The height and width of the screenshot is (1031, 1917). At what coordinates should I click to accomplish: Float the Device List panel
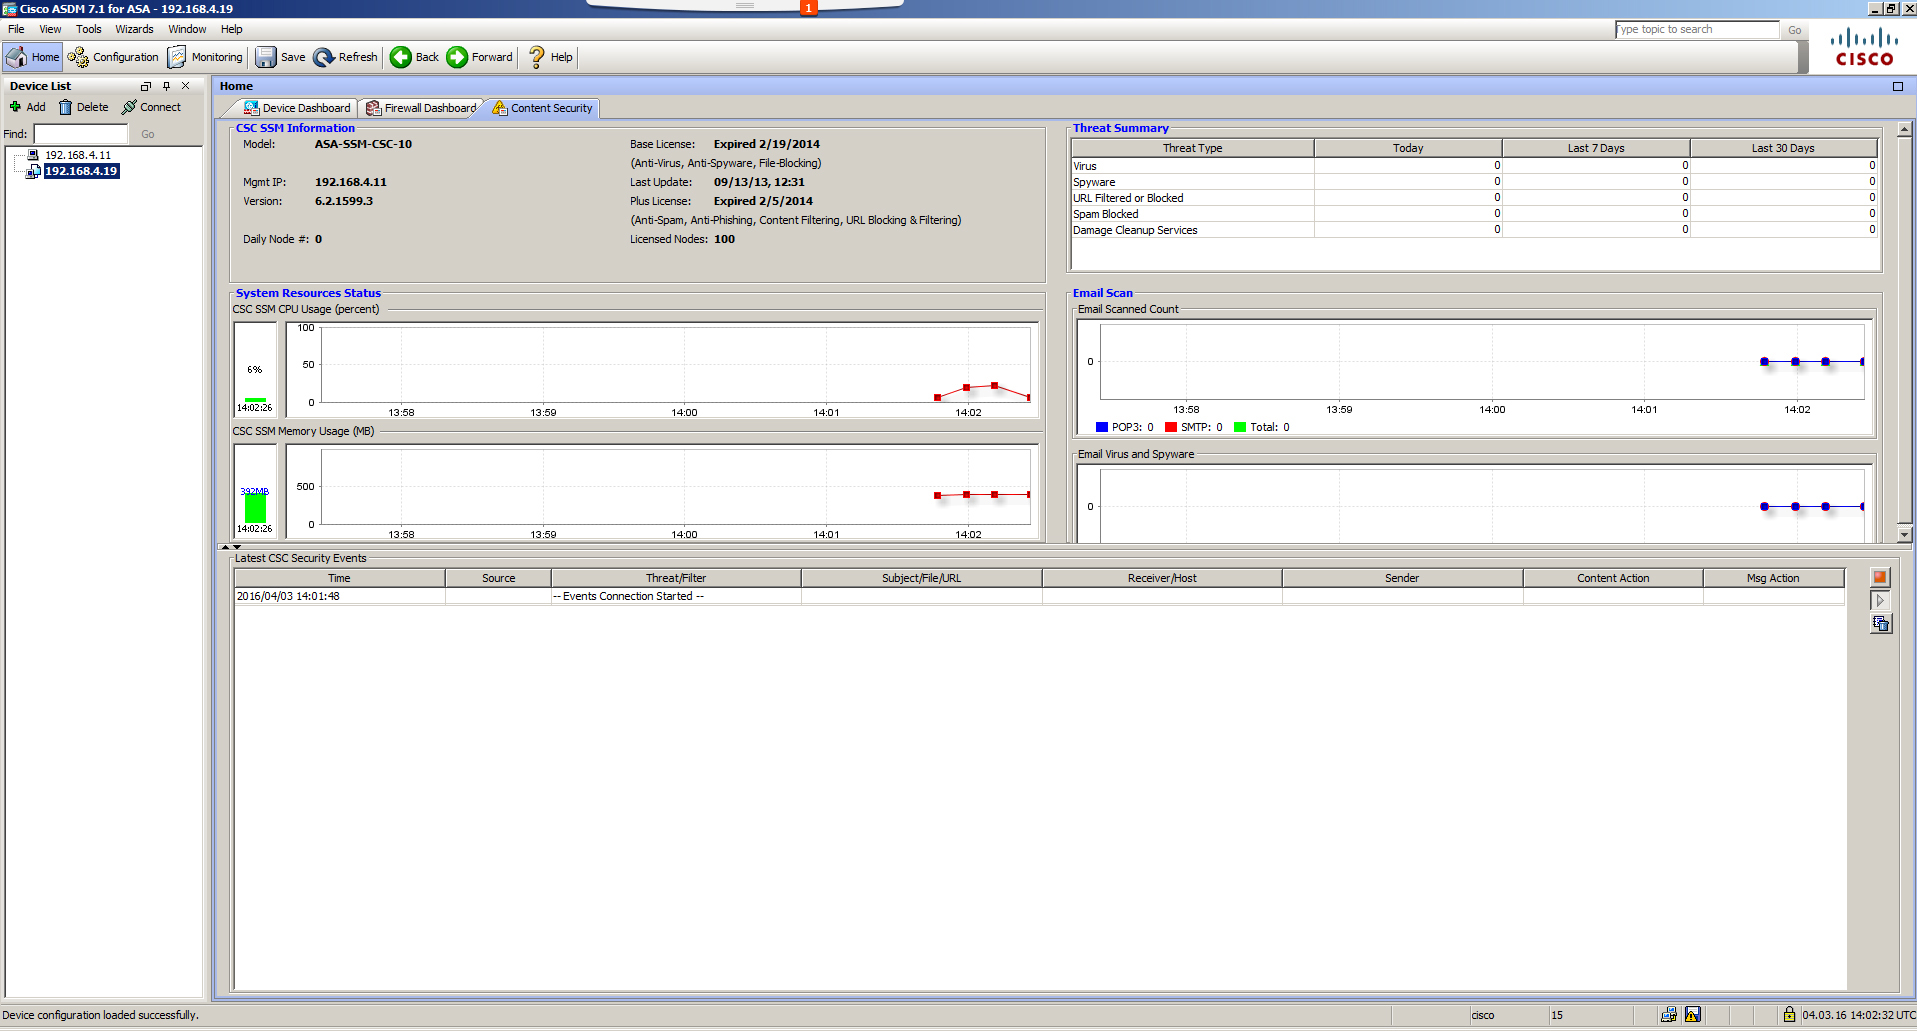pos(146,86)
